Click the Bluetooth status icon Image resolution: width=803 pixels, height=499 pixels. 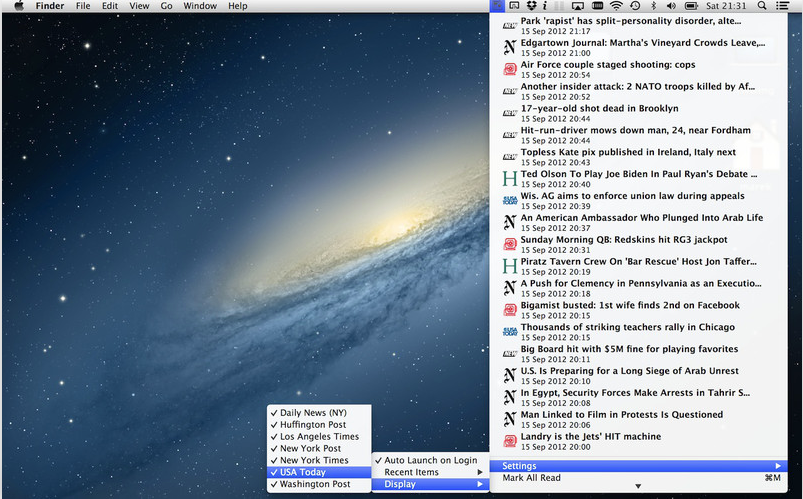pyautogui.click(x=653, y=6)
